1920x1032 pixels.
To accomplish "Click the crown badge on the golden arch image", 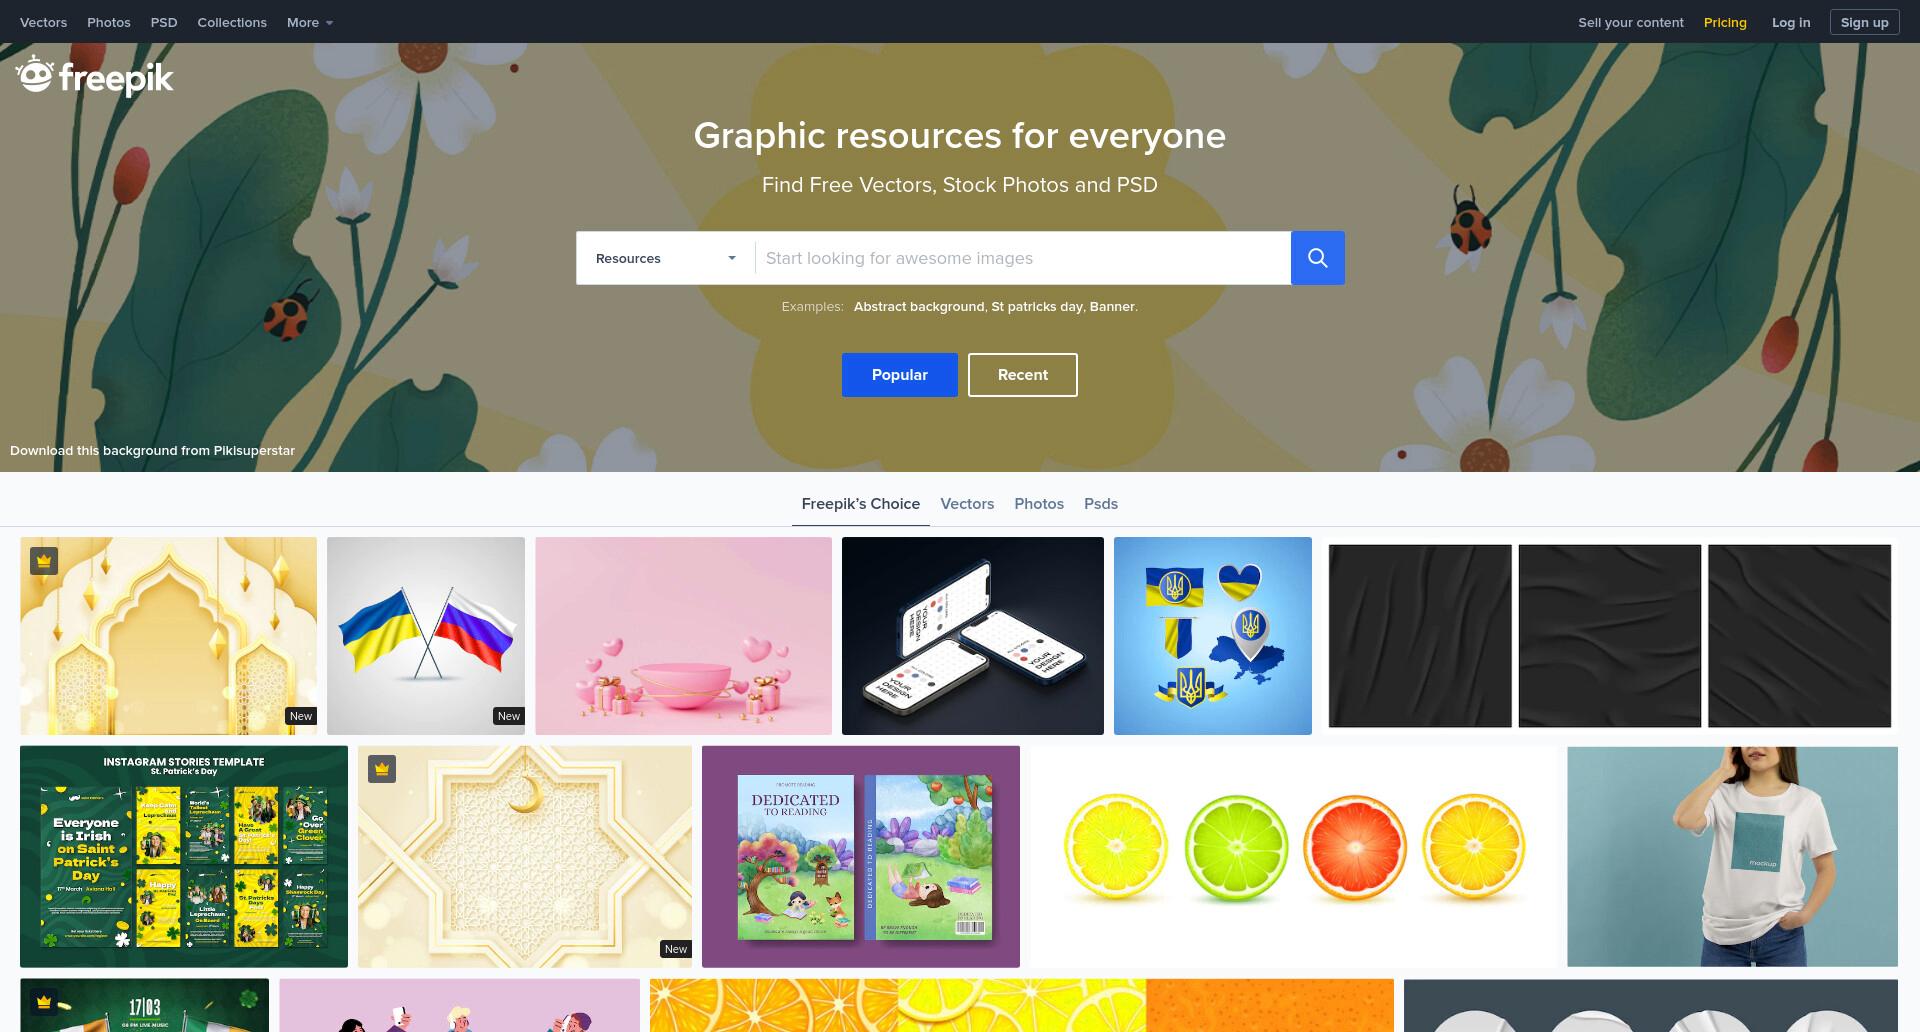I will point(44,561).
